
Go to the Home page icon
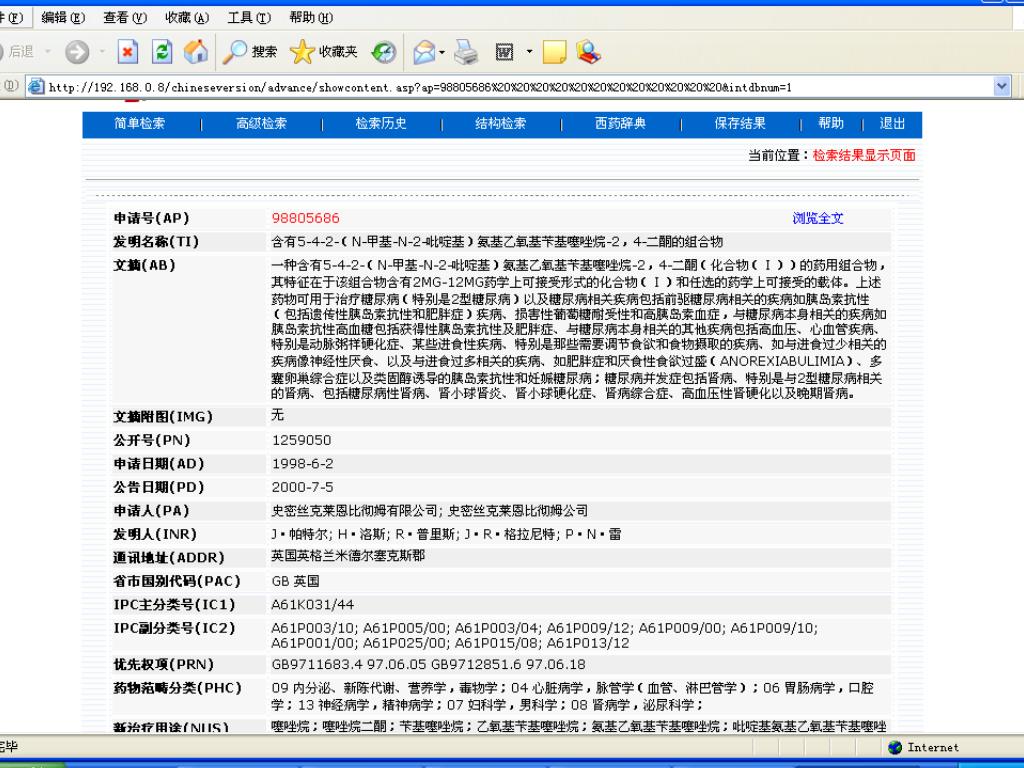coord(195,52)
